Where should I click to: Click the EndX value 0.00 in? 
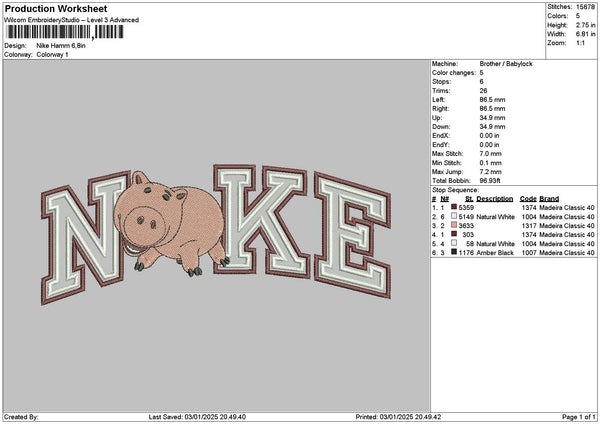(489, 136)
